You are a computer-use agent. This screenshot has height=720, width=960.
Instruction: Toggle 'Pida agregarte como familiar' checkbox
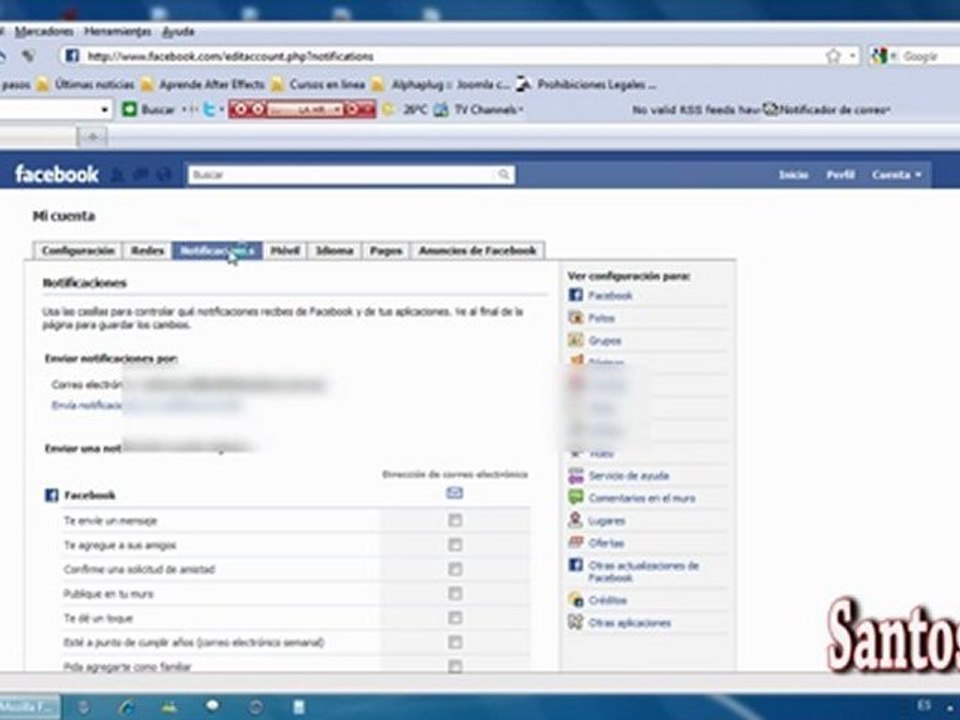click(455, 666)
